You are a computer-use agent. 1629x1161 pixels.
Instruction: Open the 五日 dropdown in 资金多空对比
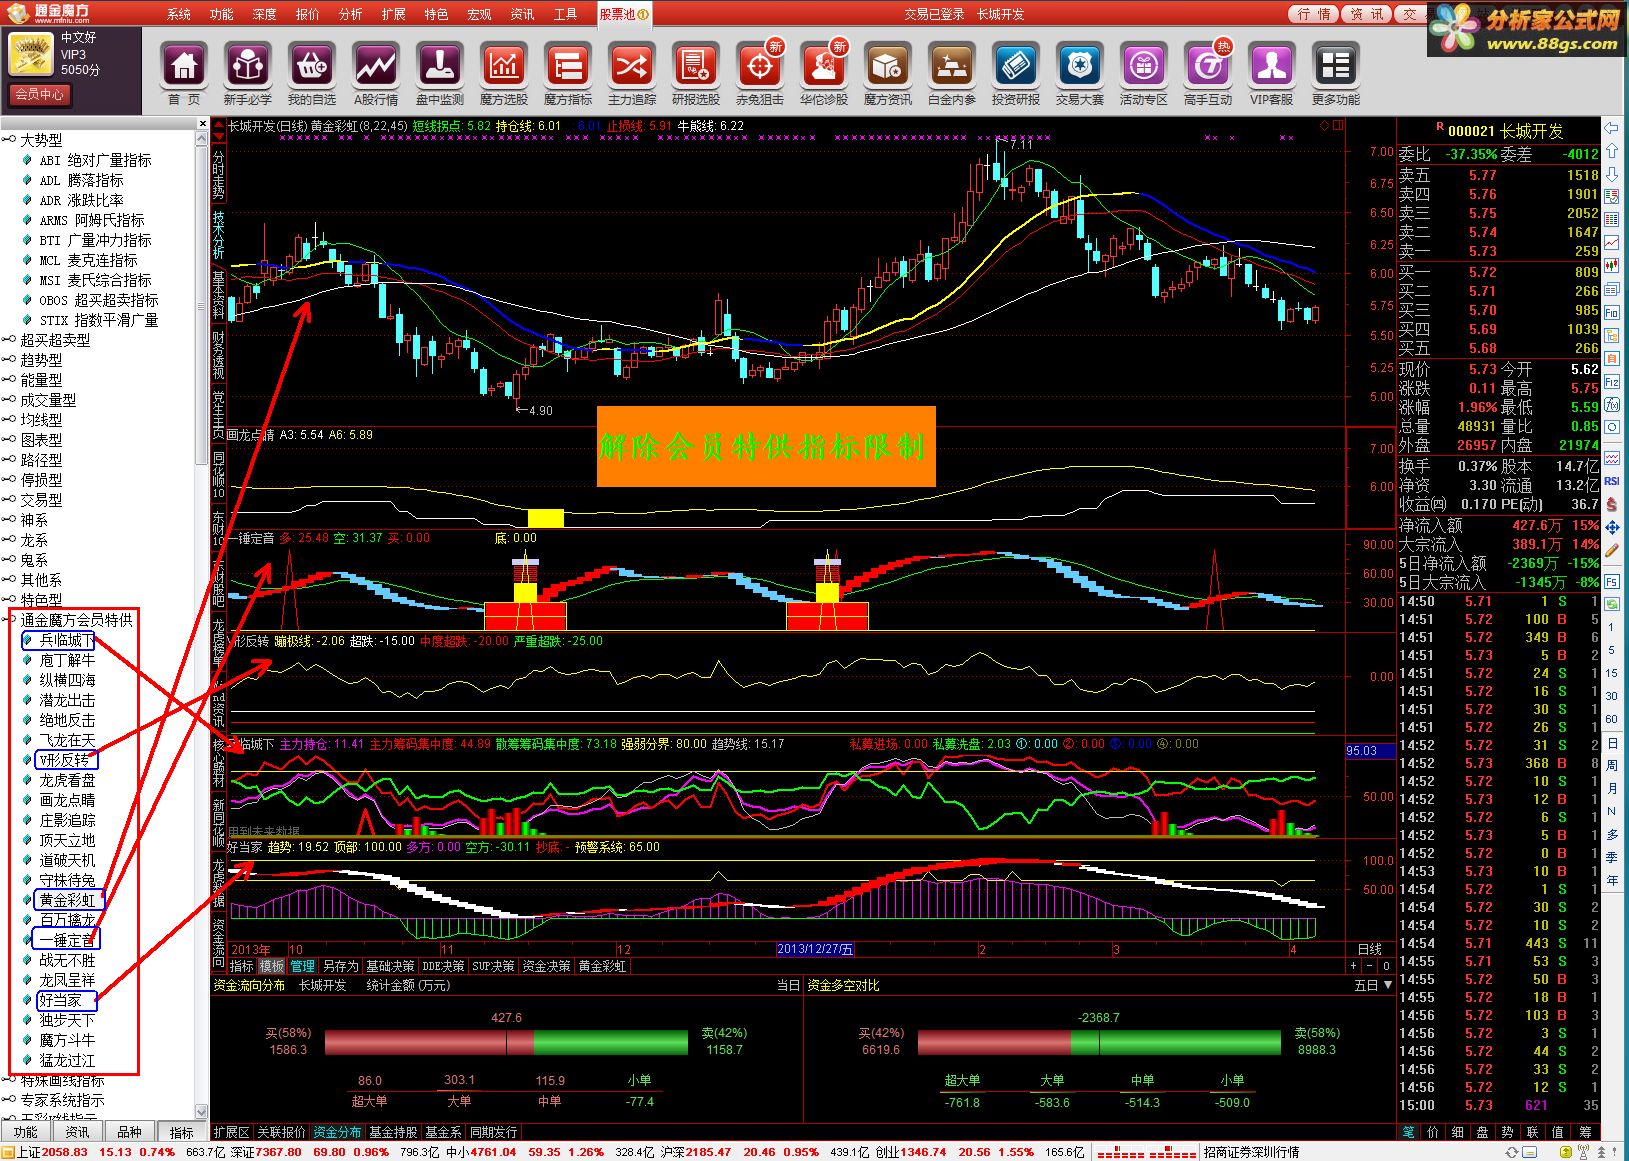pyautogui.click(x=1373, y=985)
